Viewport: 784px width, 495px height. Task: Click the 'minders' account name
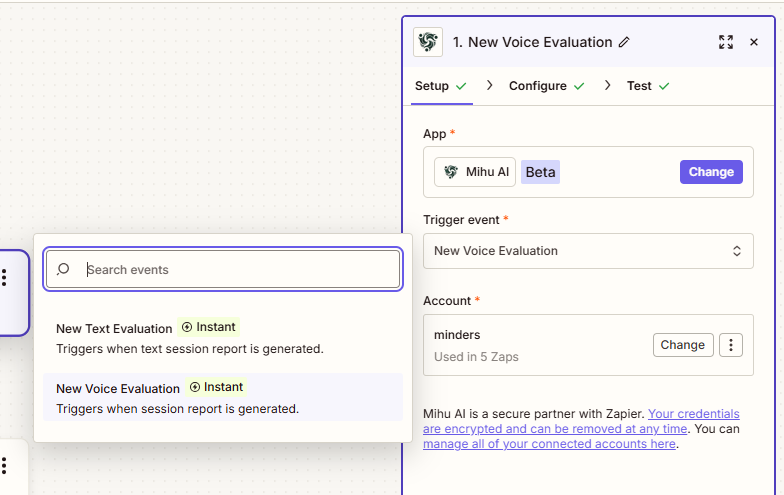(457, 335)
